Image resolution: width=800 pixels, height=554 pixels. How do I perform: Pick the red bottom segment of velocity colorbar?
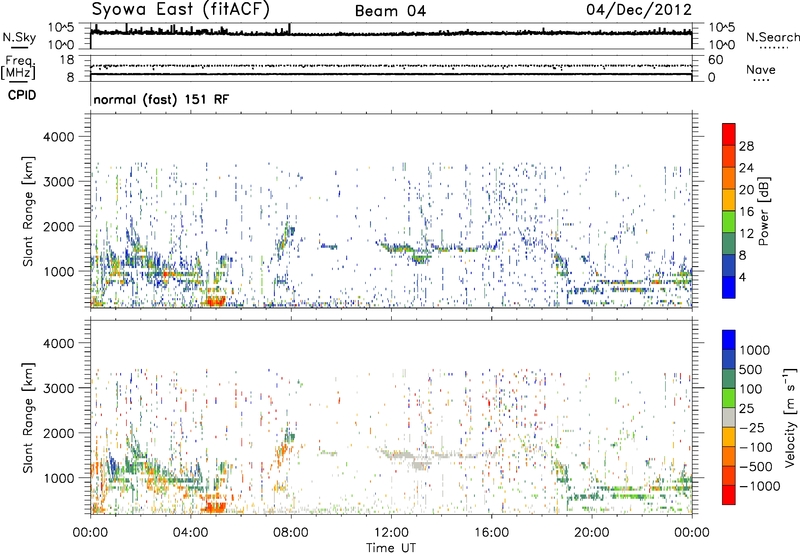[x=729, y=495]
